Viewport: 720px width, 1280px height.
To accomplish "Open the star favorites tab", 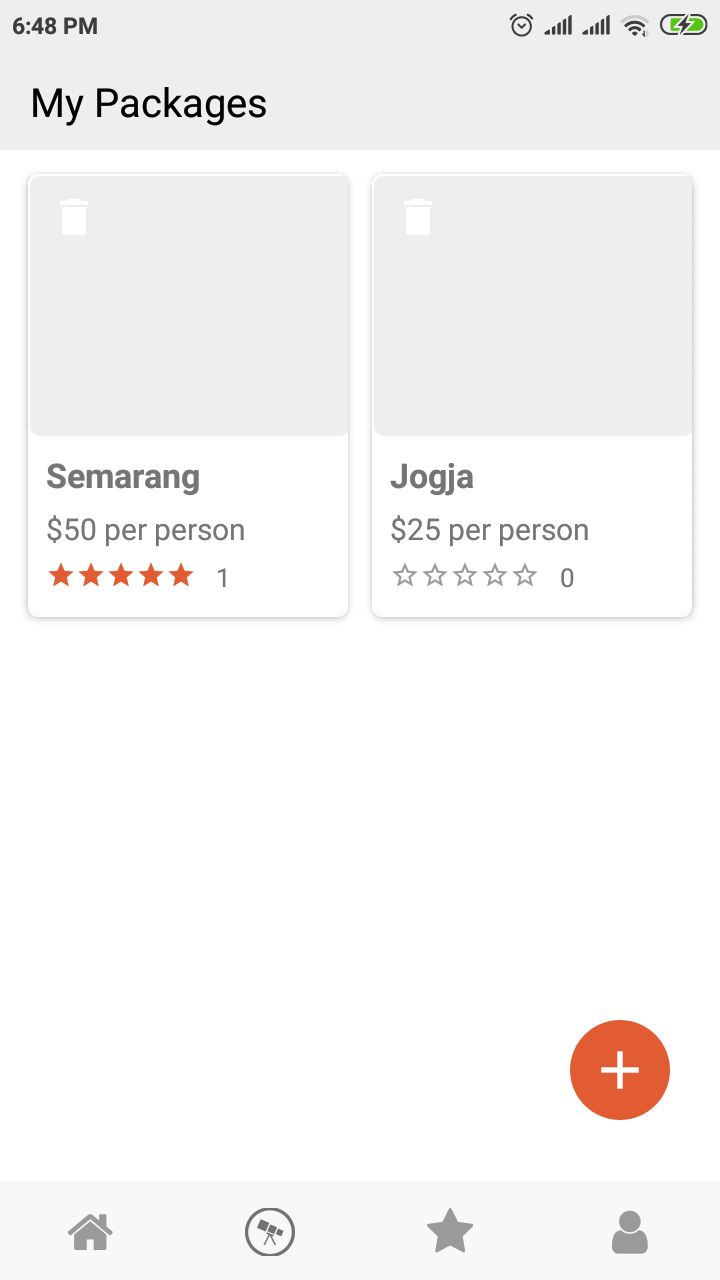I will pyautogui.click(x=450, y=1231).
